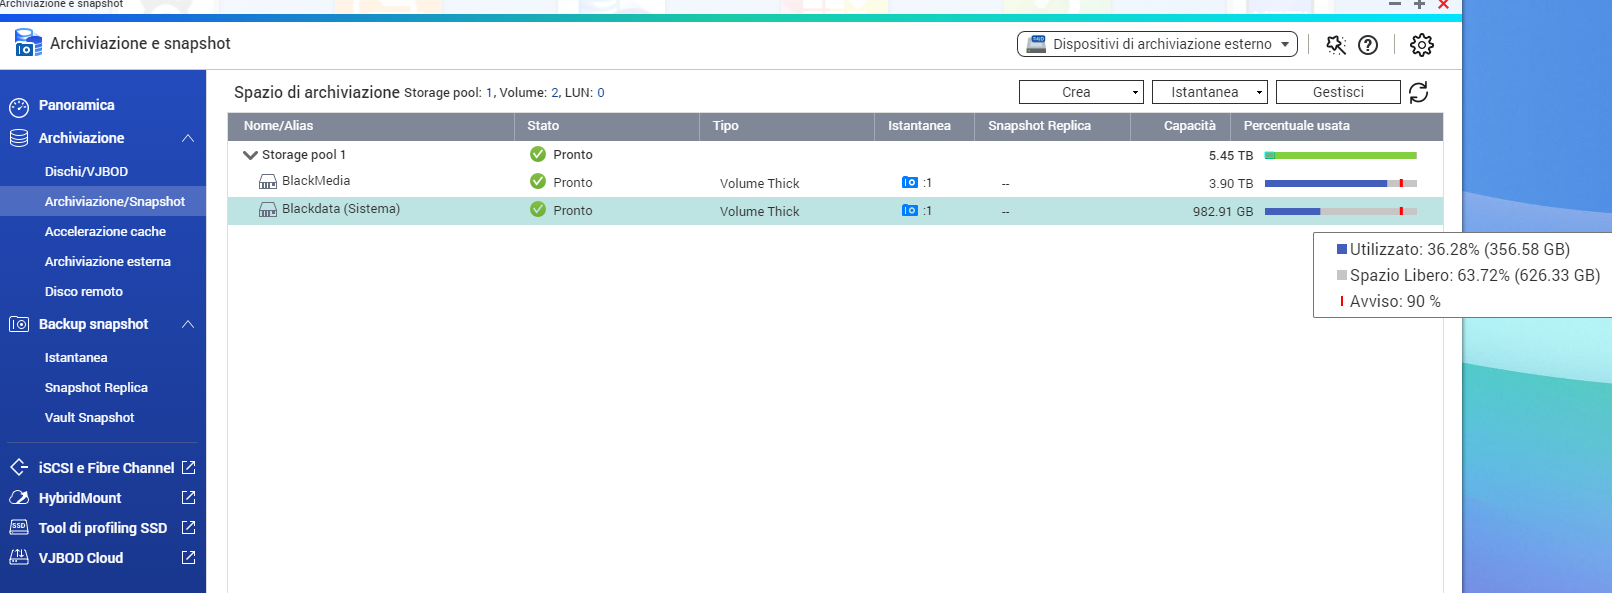This screenshot has height=593, width=1612.
Task: Click the tools icon next to help
Action: [x=1335, y=45]
